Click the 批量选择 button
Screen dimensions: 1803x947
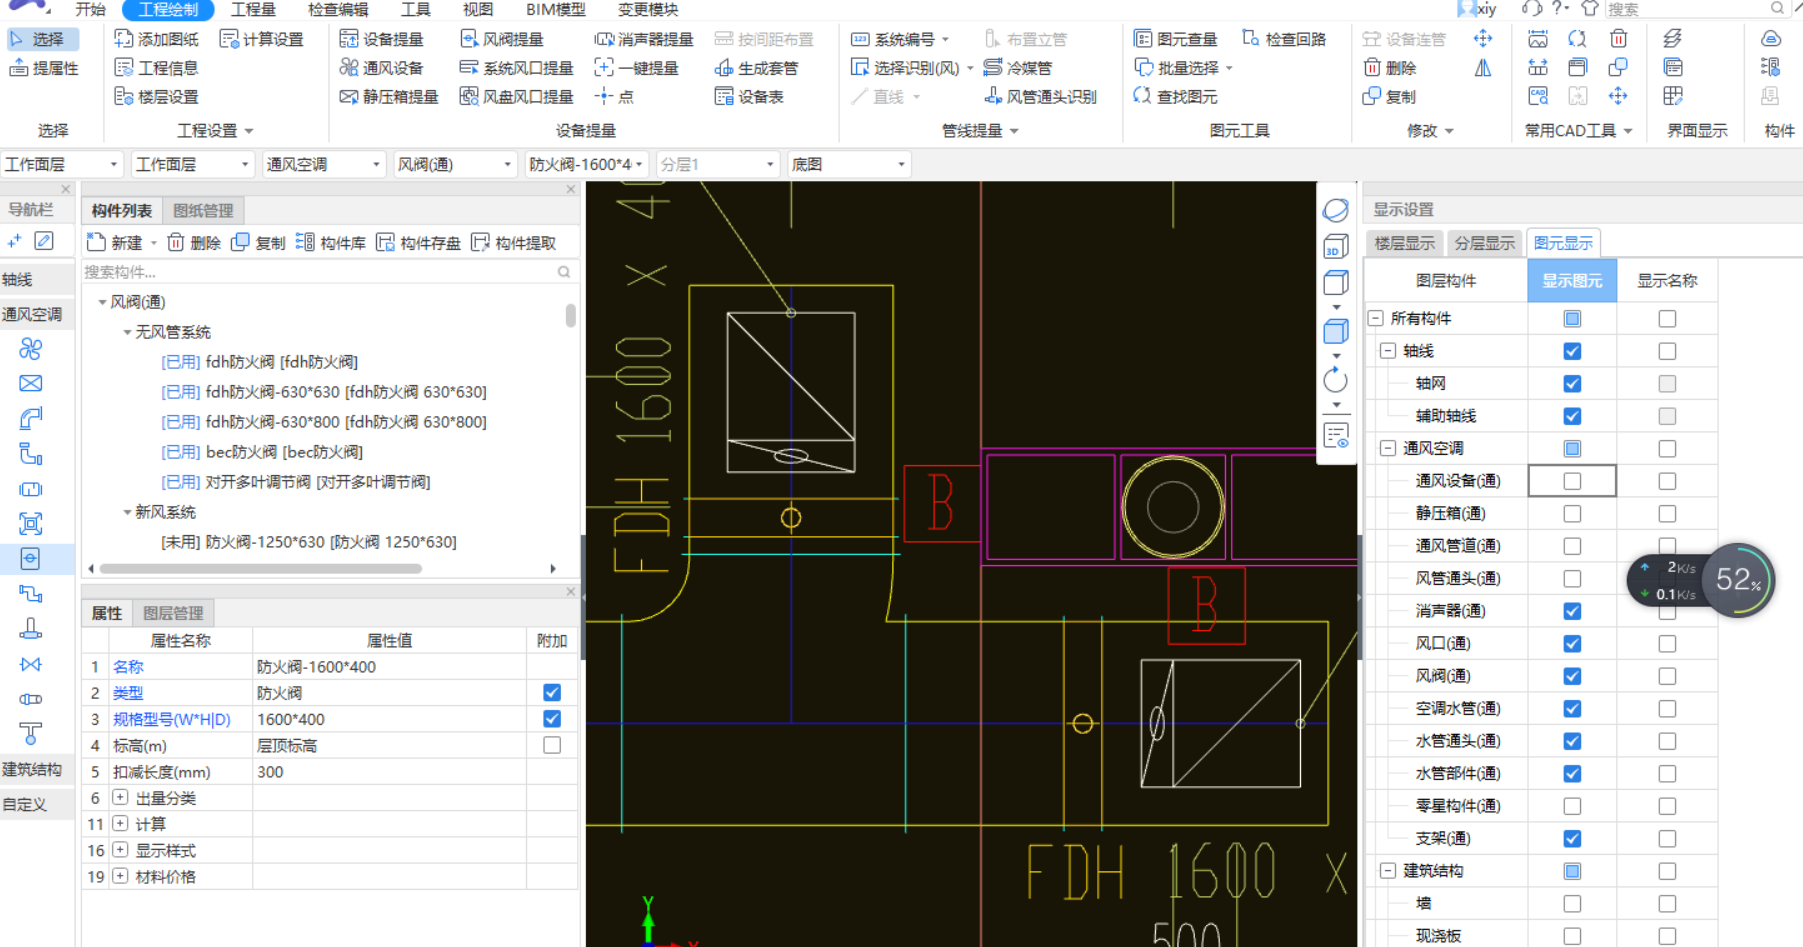1183,68
